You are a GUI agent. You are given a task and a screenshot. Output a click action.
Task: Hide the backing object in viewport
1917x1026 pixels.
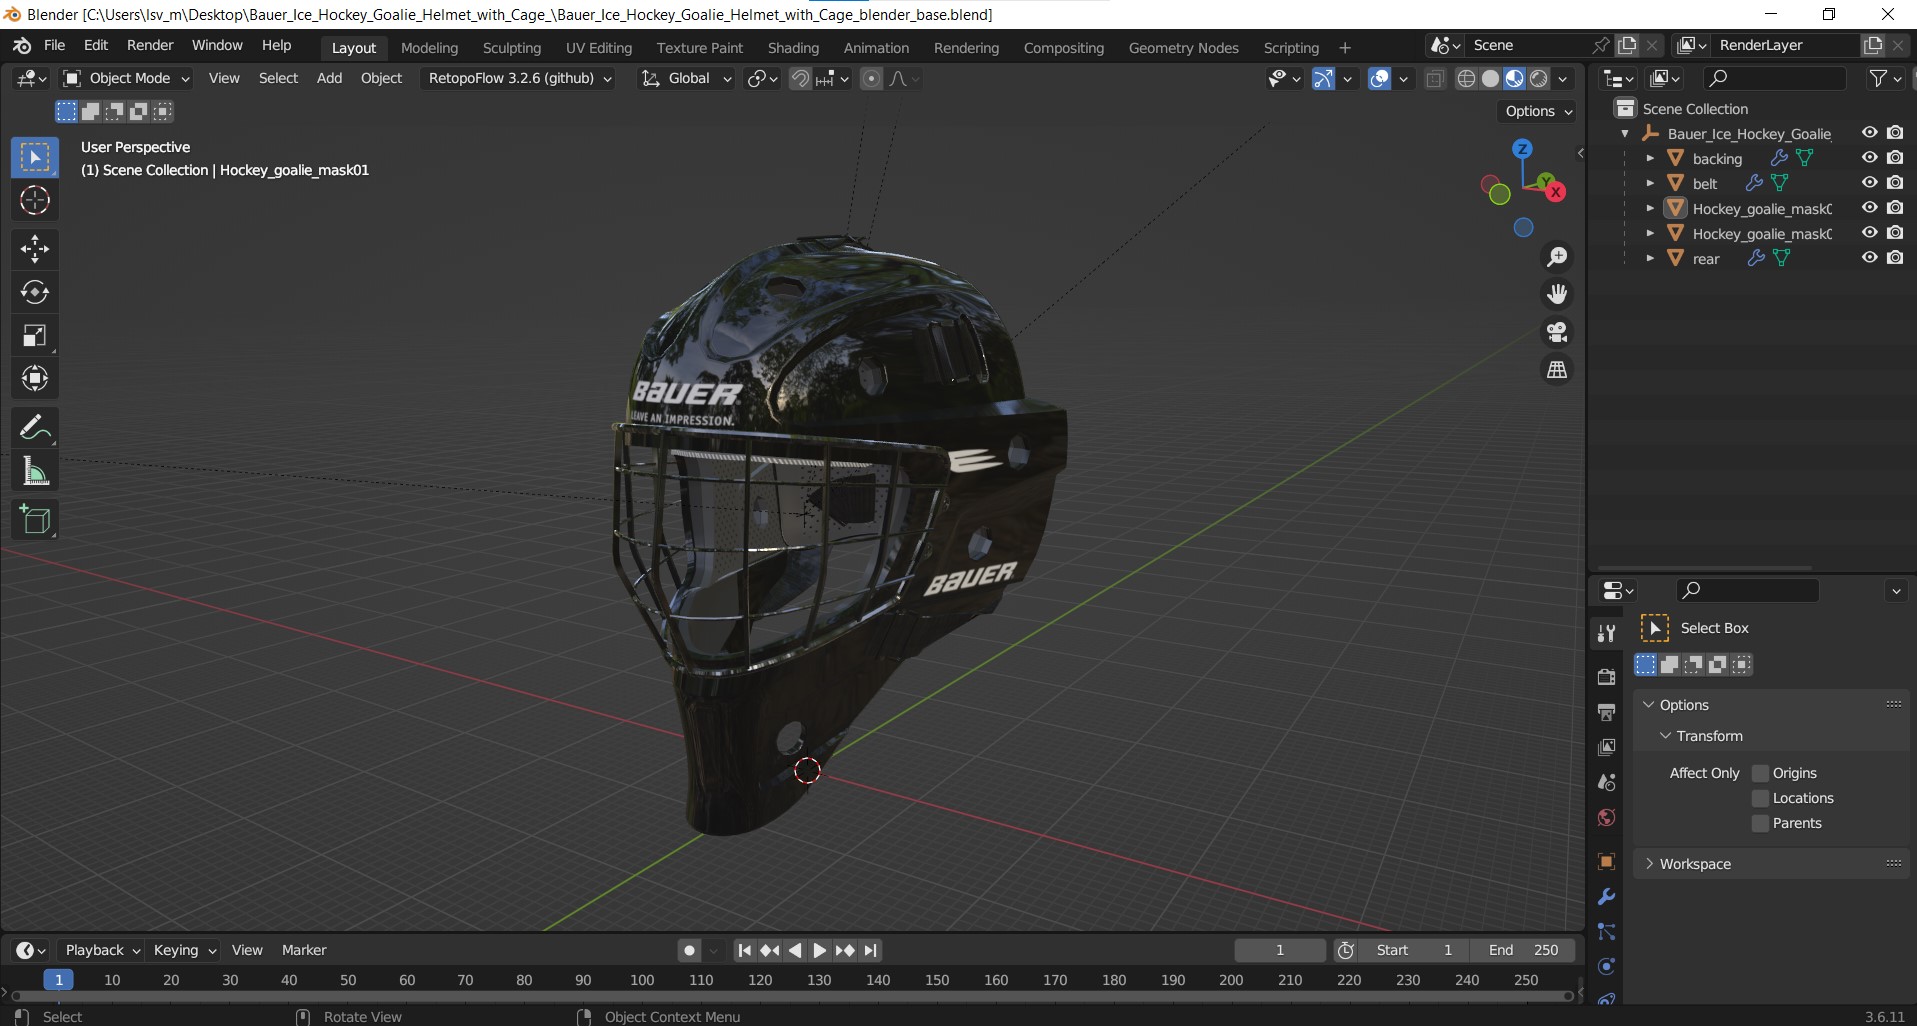pyautogui.click(x=1869, y=158)
